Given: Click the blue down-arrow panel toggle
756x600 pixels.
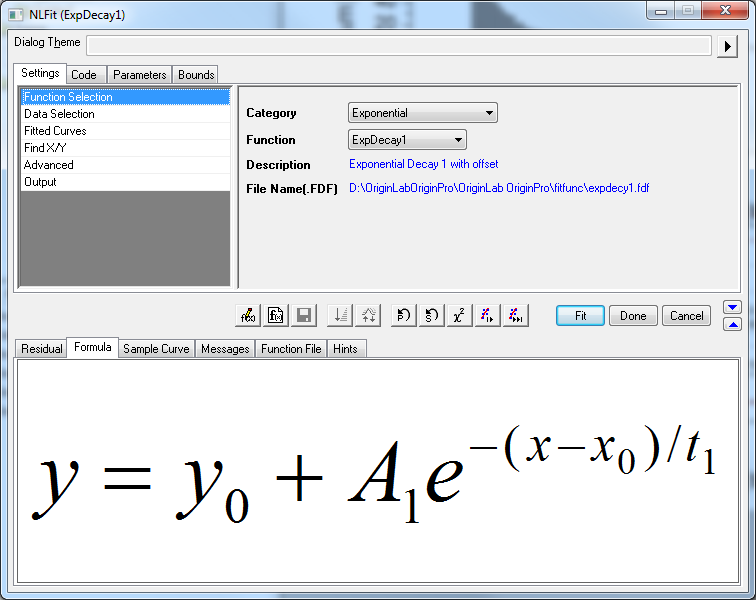Looking at the screenshot, I should pos(732,307).
